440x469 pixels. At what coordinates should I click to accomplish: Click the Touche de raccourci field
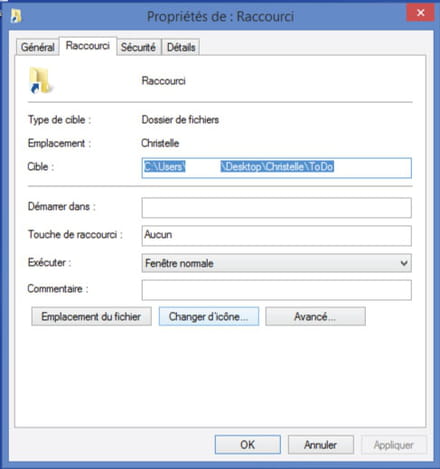tap(276, 236)
